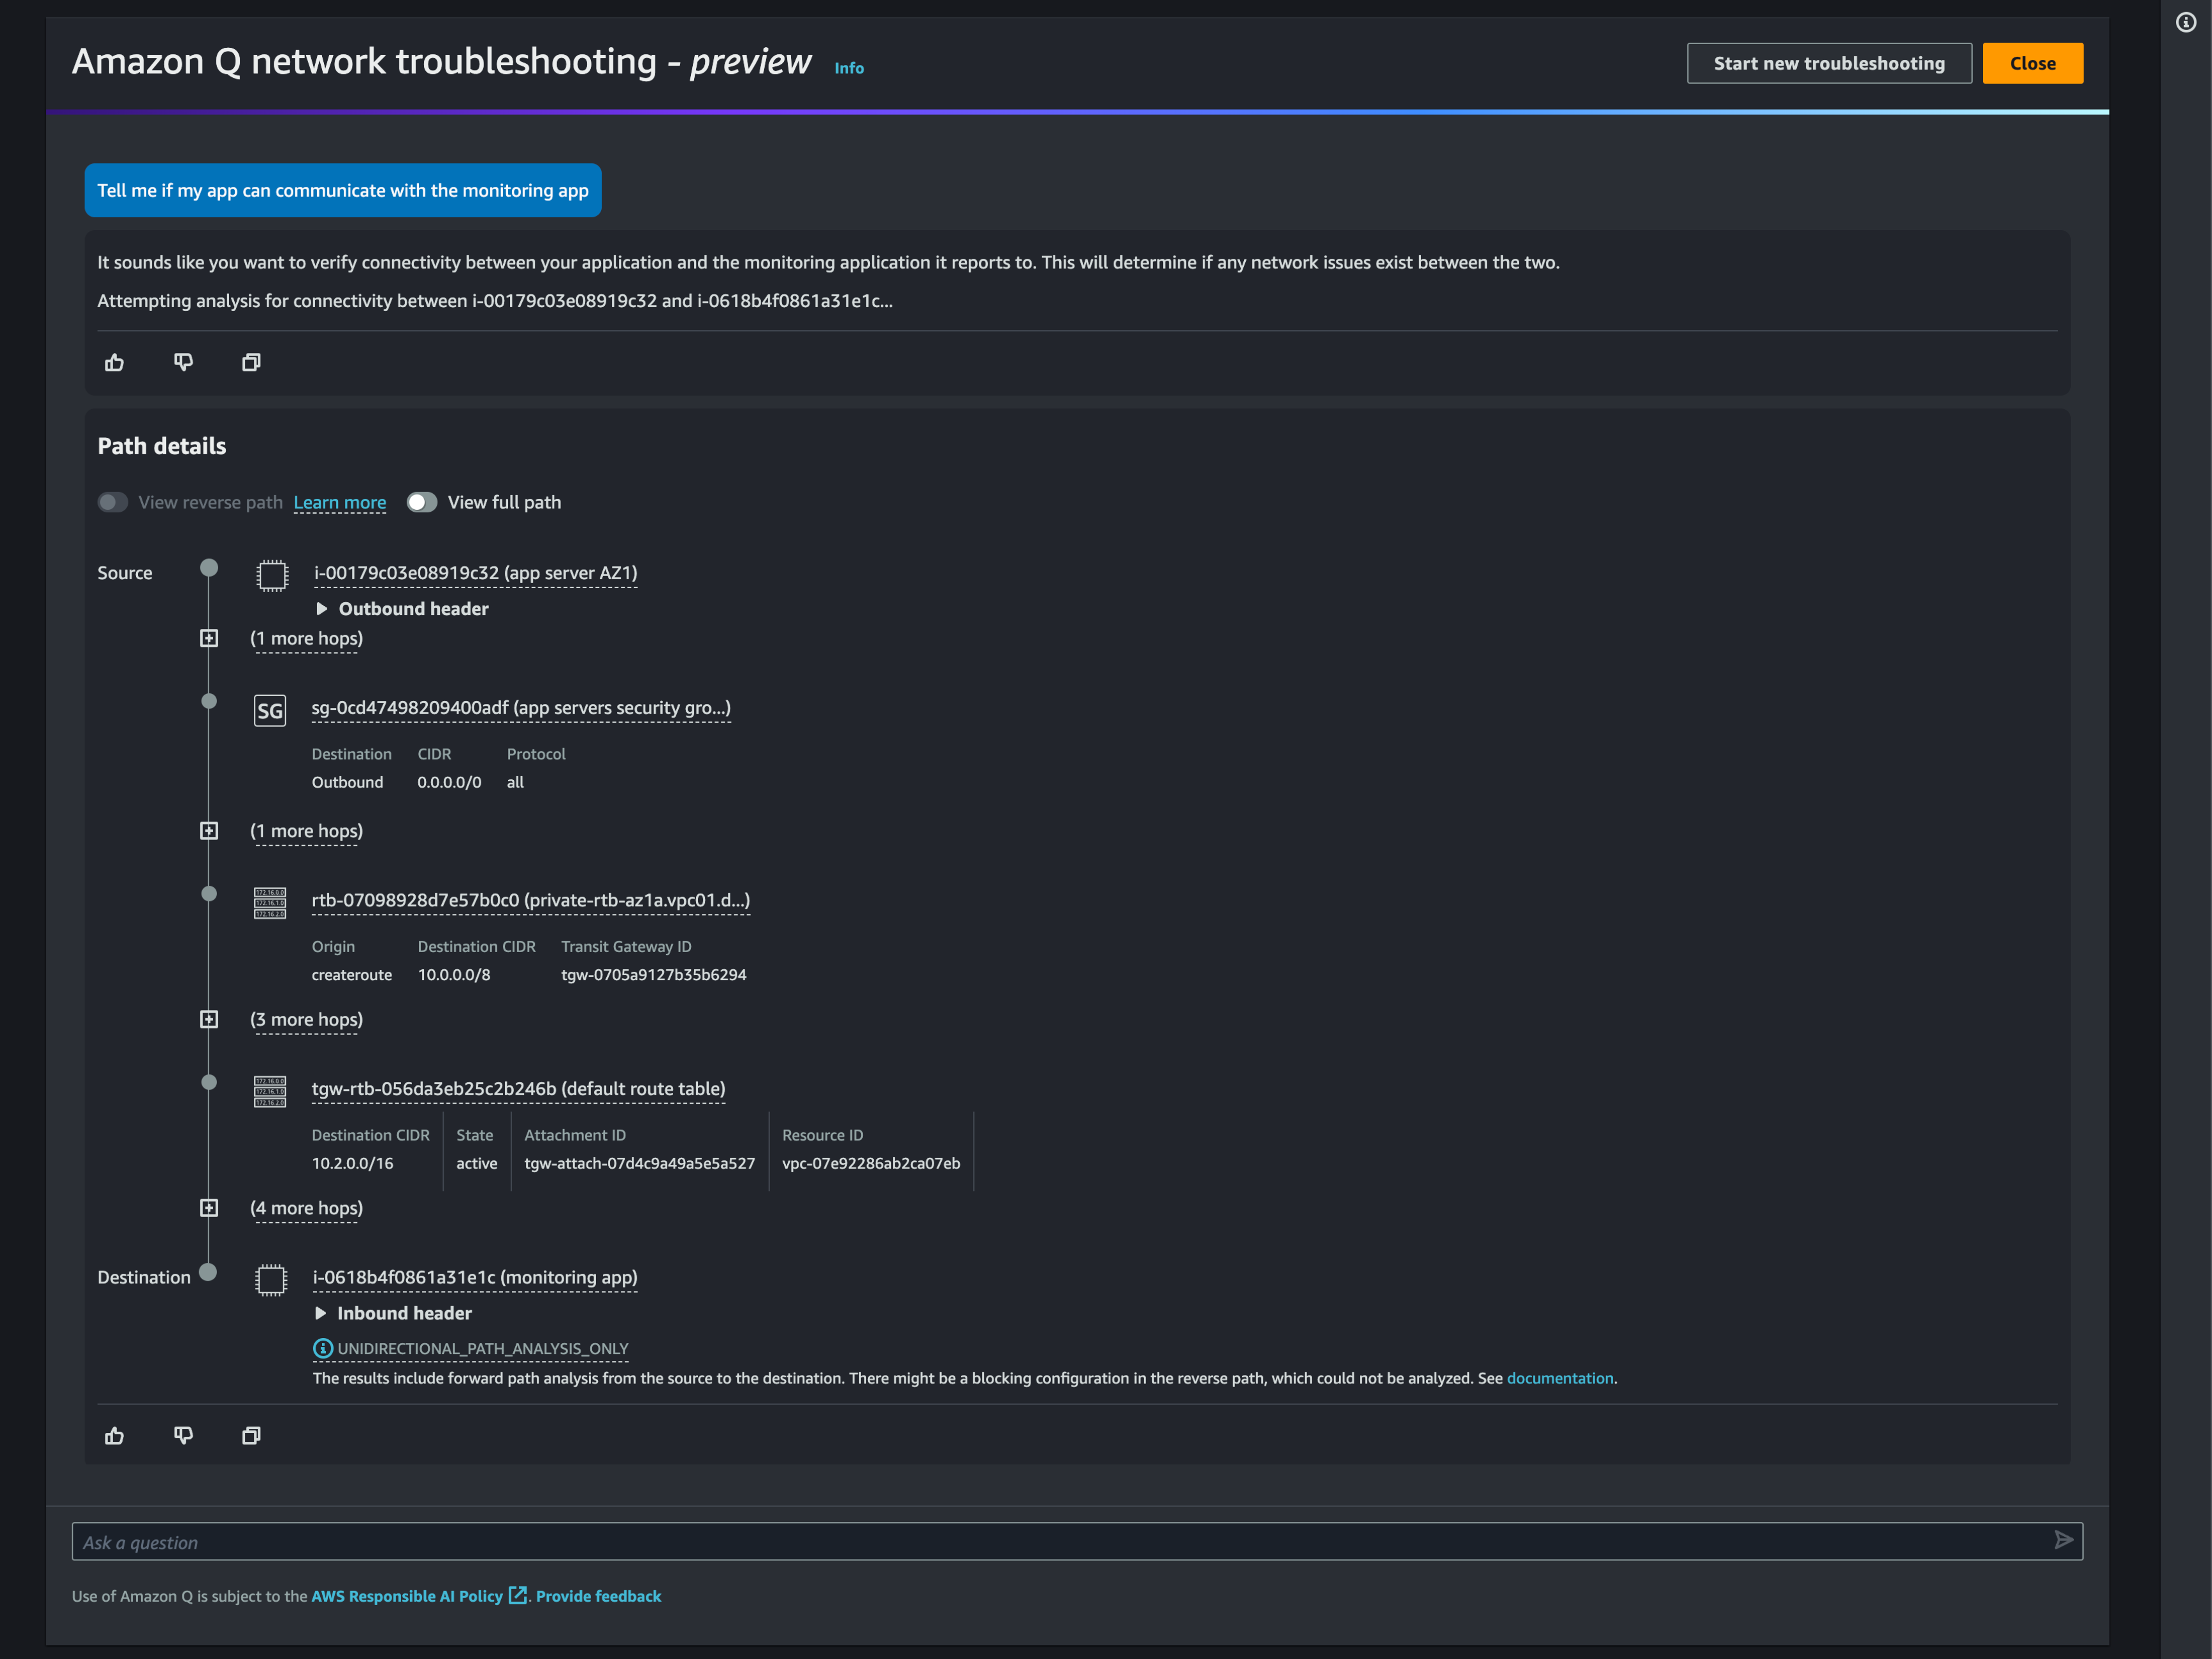This screenshot has width=2212, height=1659.
Task: Toggle View reverse path switch
Action: pos(113,502)
